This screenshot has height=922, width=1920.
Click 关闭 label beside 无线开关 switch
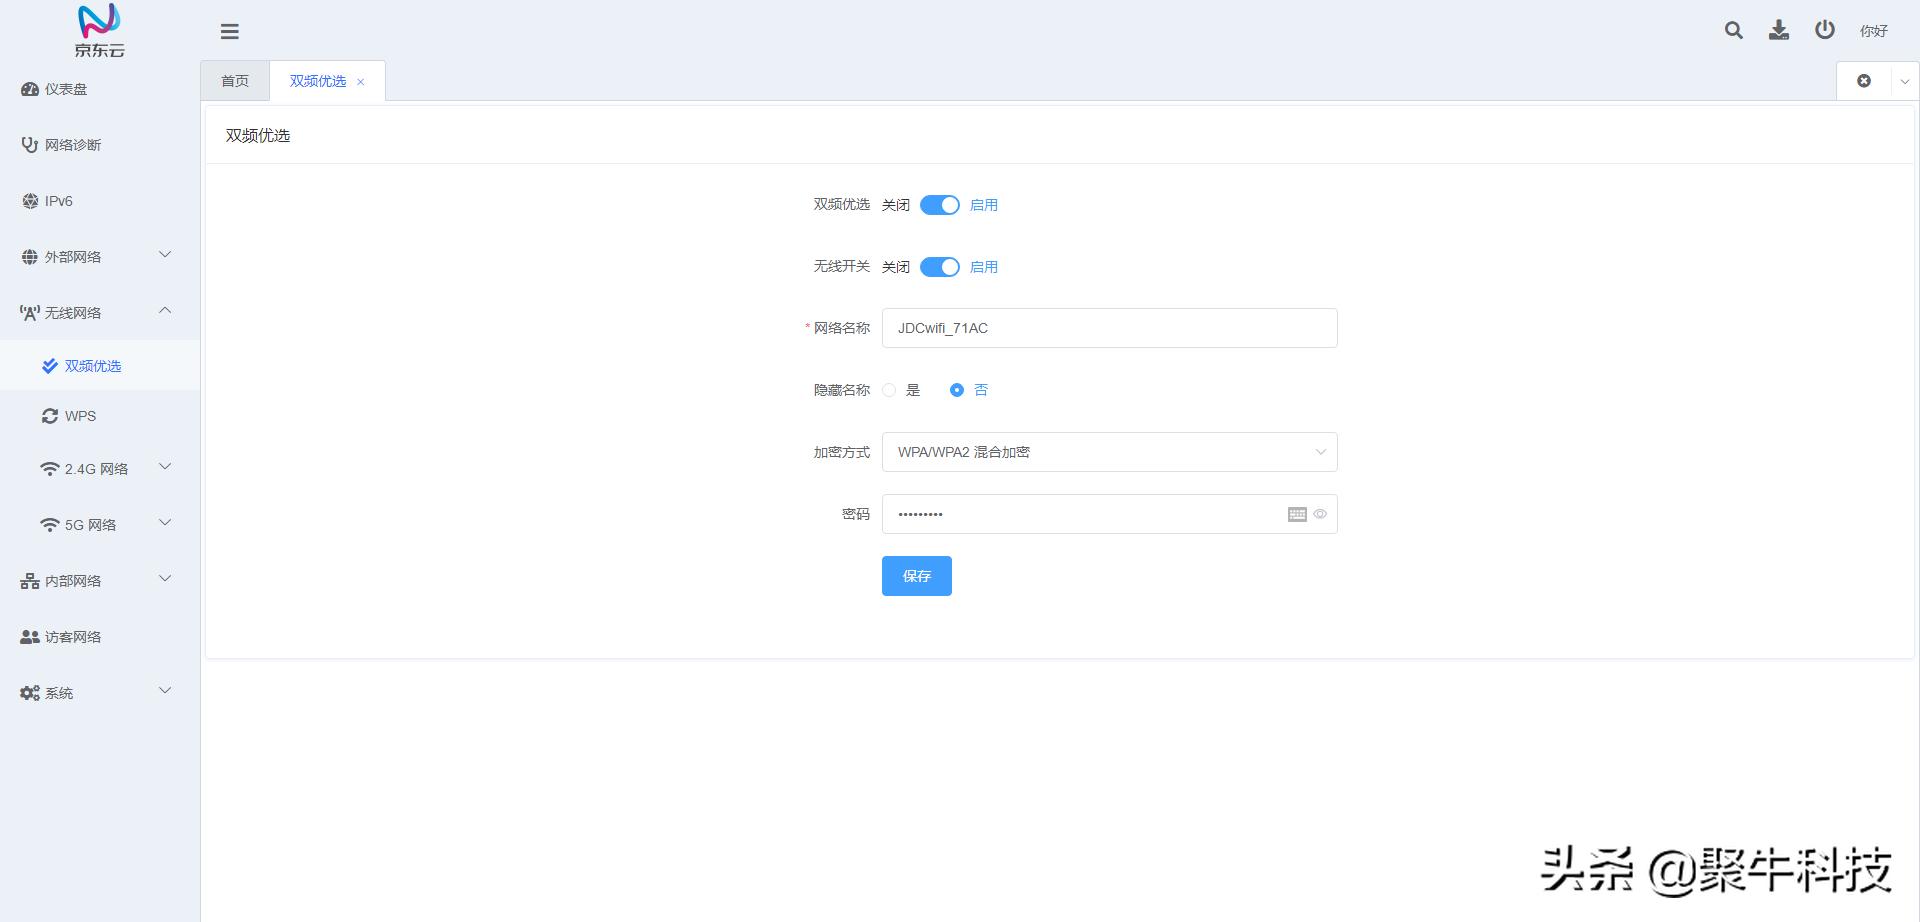(896, 267)
